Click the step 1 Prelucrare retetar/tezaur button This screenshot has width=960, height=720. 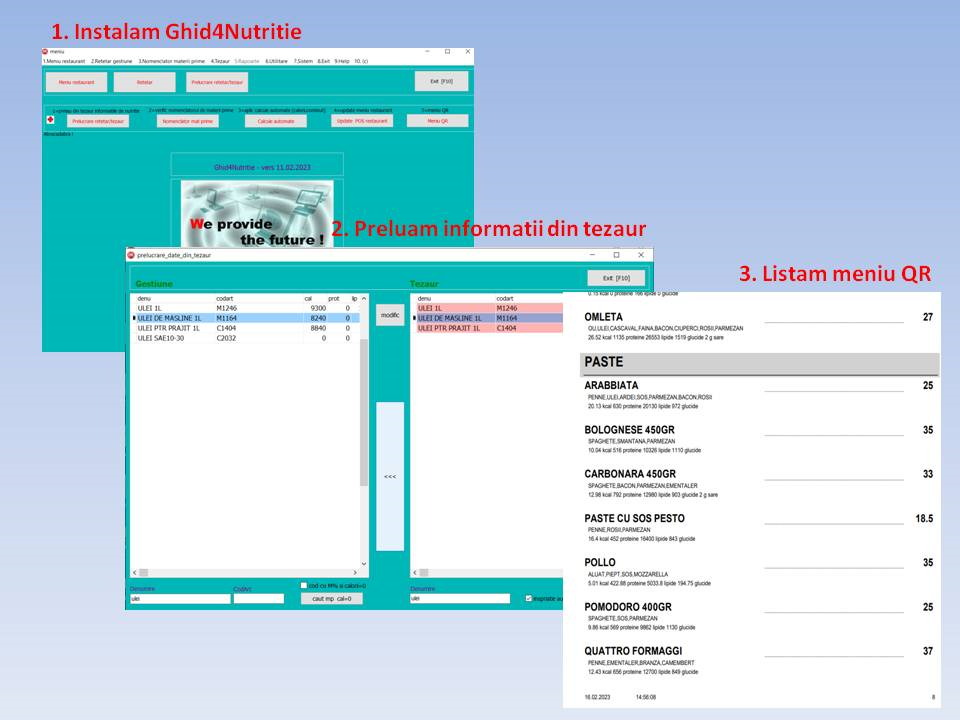tap(98, 121)
